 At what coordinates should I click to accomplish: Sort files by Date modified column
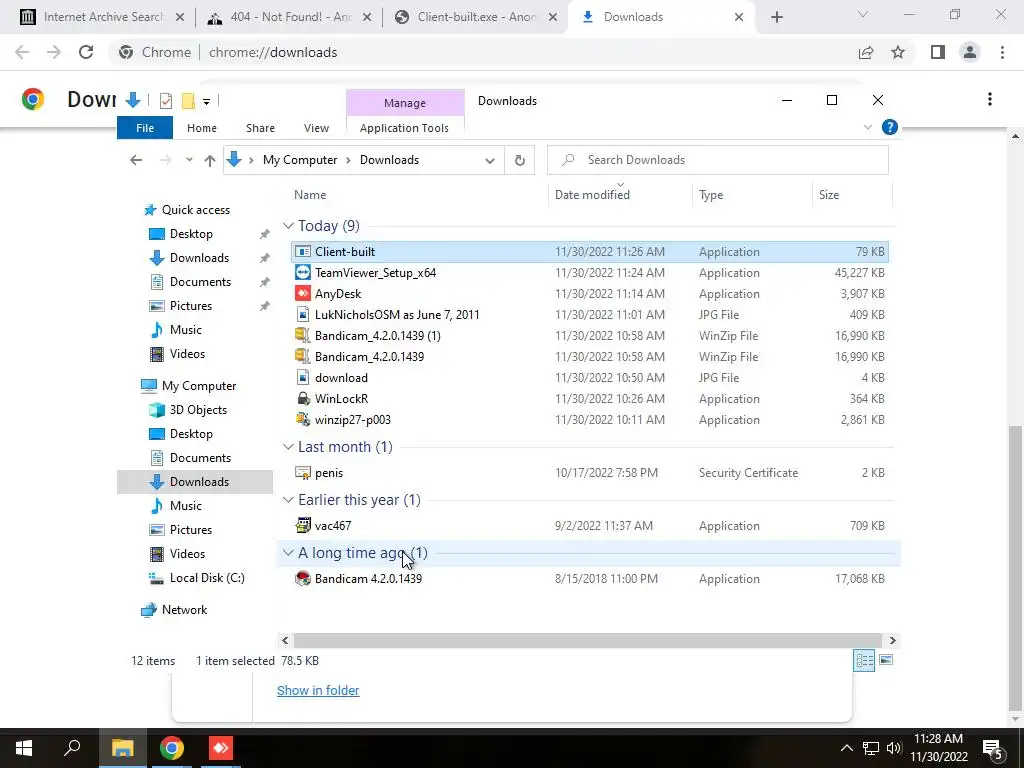pyautogui.click(x=592, y=195)
